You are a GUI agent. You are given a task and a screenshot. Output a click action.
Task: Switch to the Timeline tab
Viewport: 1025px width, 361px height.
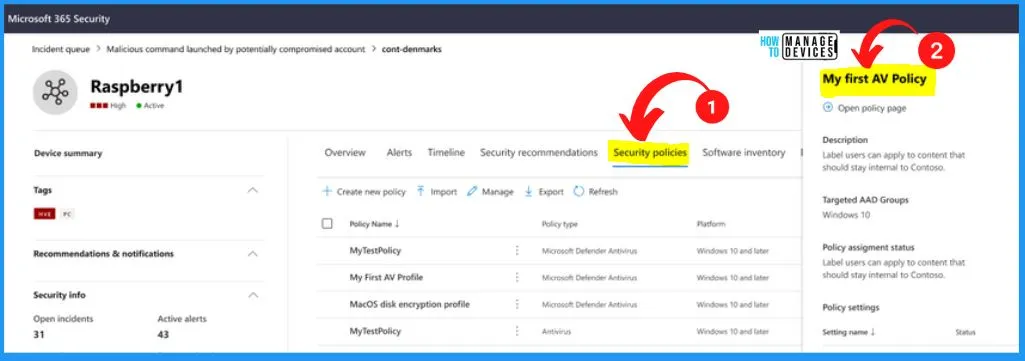pyautogui.click(x=446, y=152)
